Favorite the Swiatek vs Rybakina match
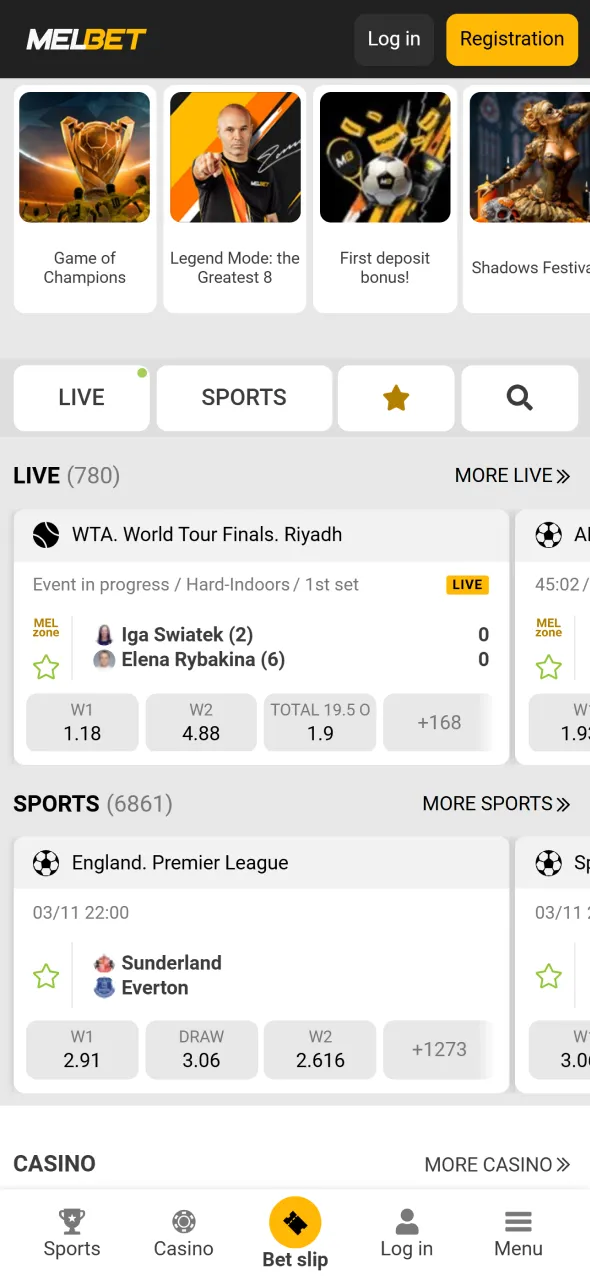 pos(46,668)
